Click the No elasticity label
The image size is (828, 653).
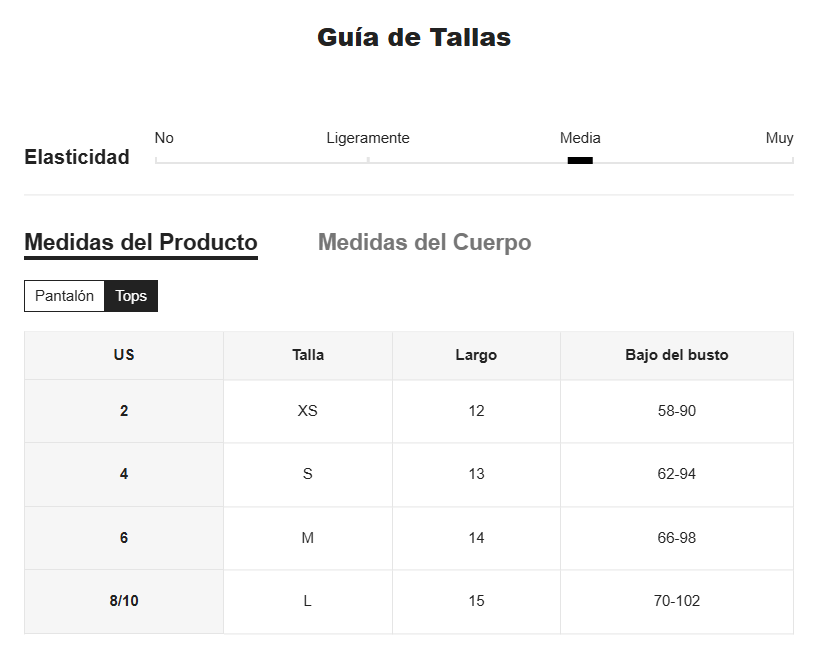[164, 138]
